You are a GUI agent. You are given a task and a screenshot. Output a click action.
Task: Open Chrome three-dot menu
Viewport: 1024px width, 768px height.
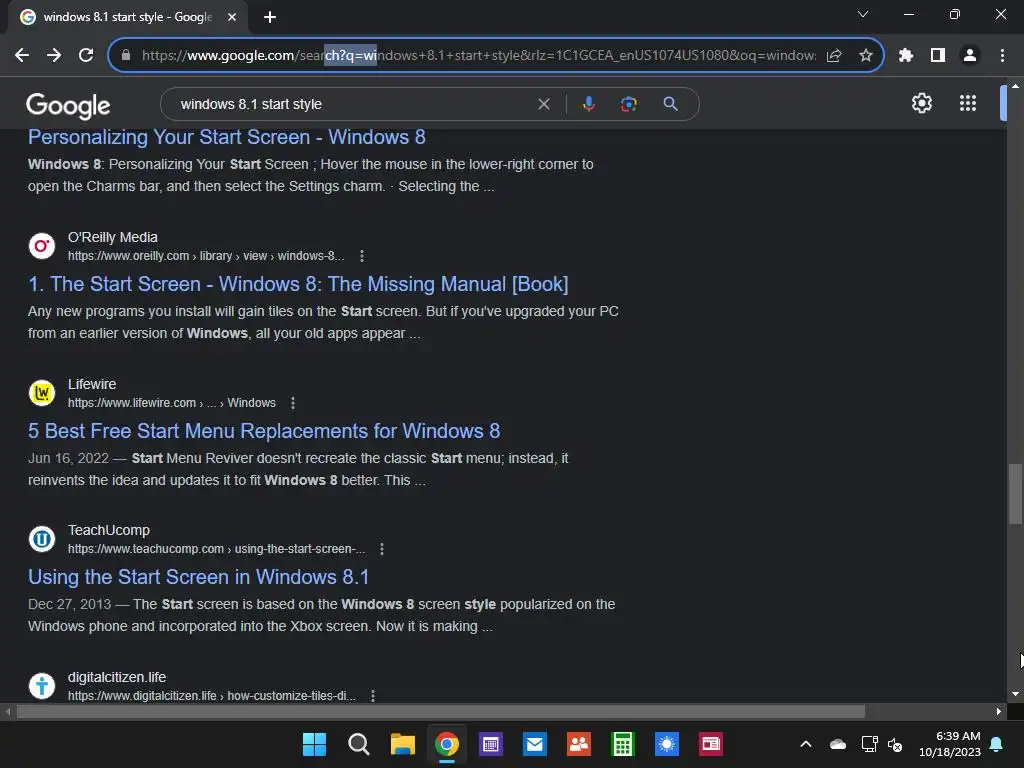click(x=1002, y=56)
